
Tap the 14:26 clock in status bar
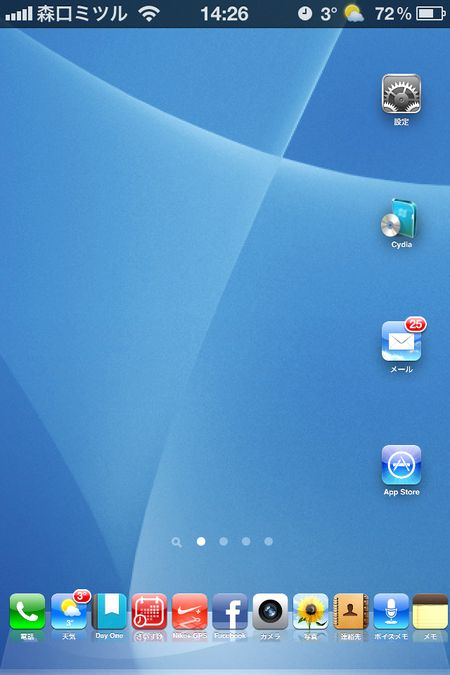[x=224, y=14]
